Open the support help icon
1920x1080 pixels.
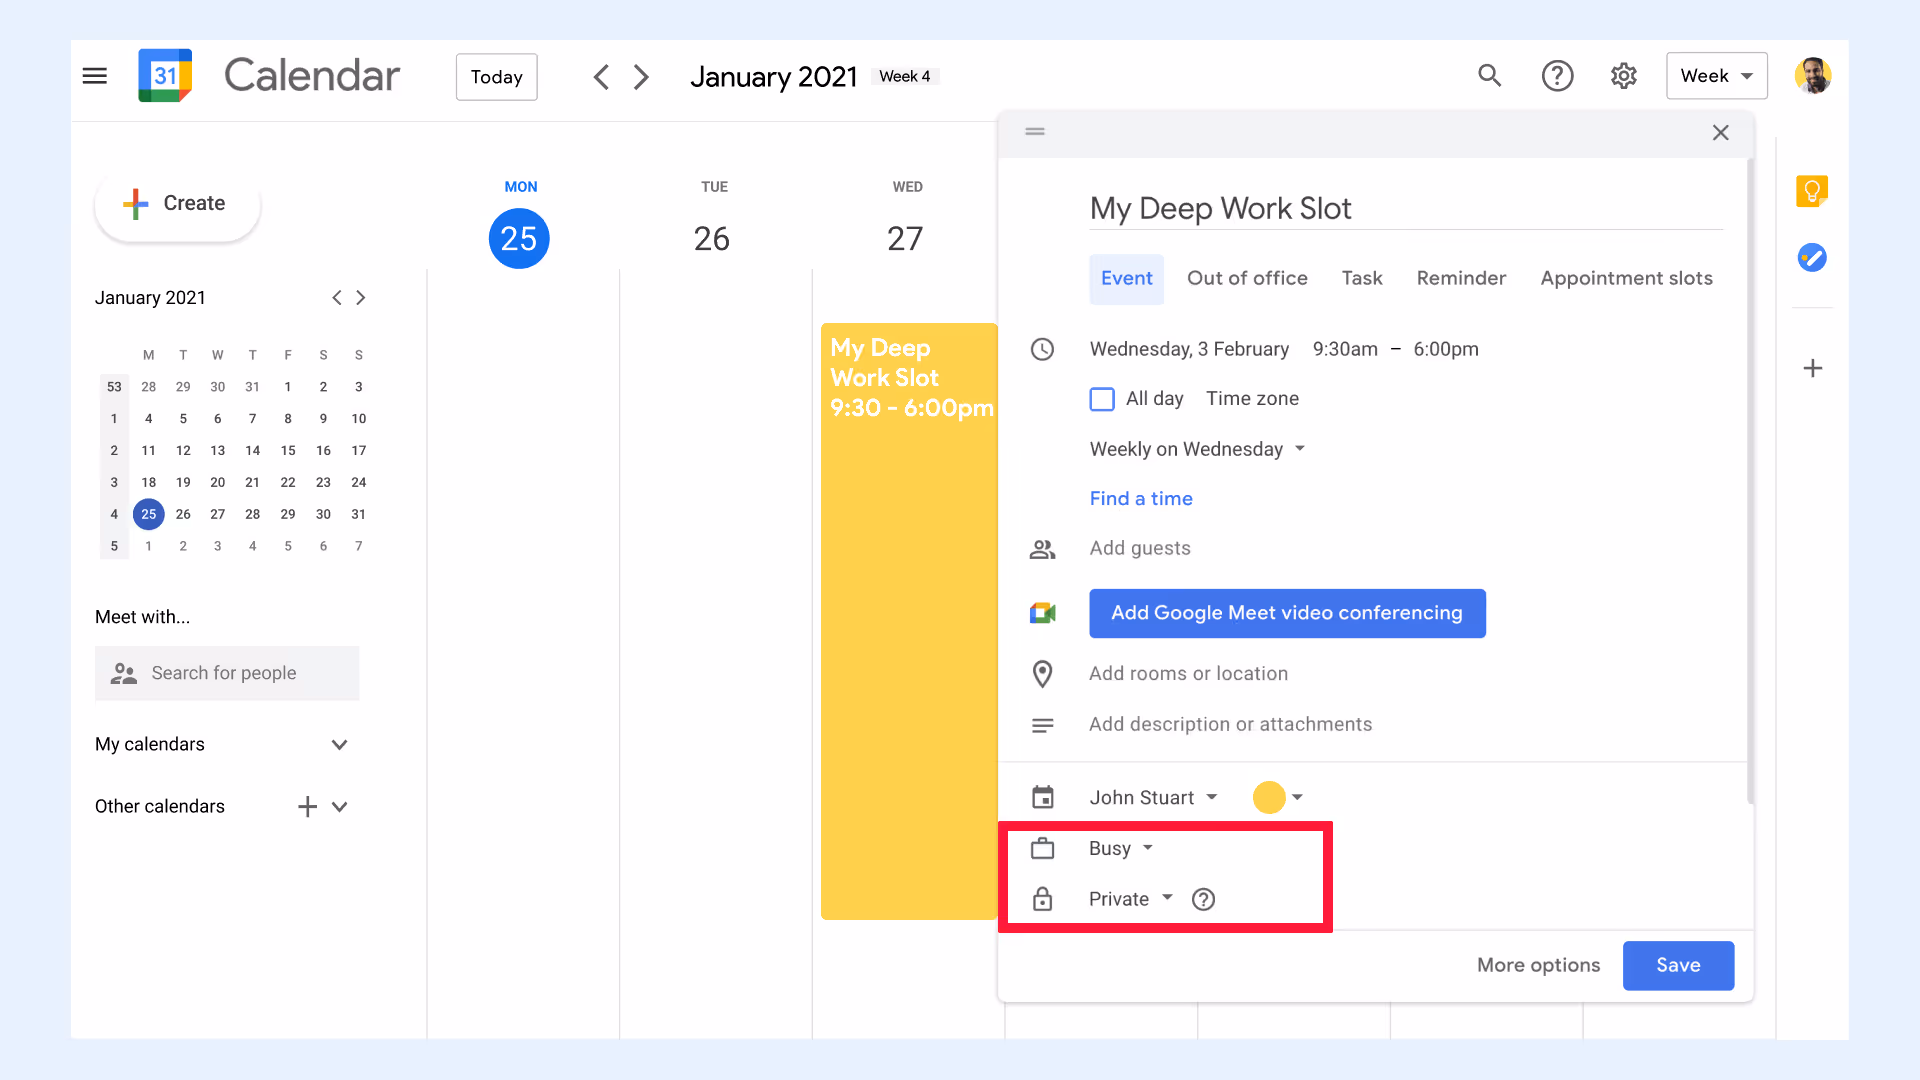(1557, 76)
